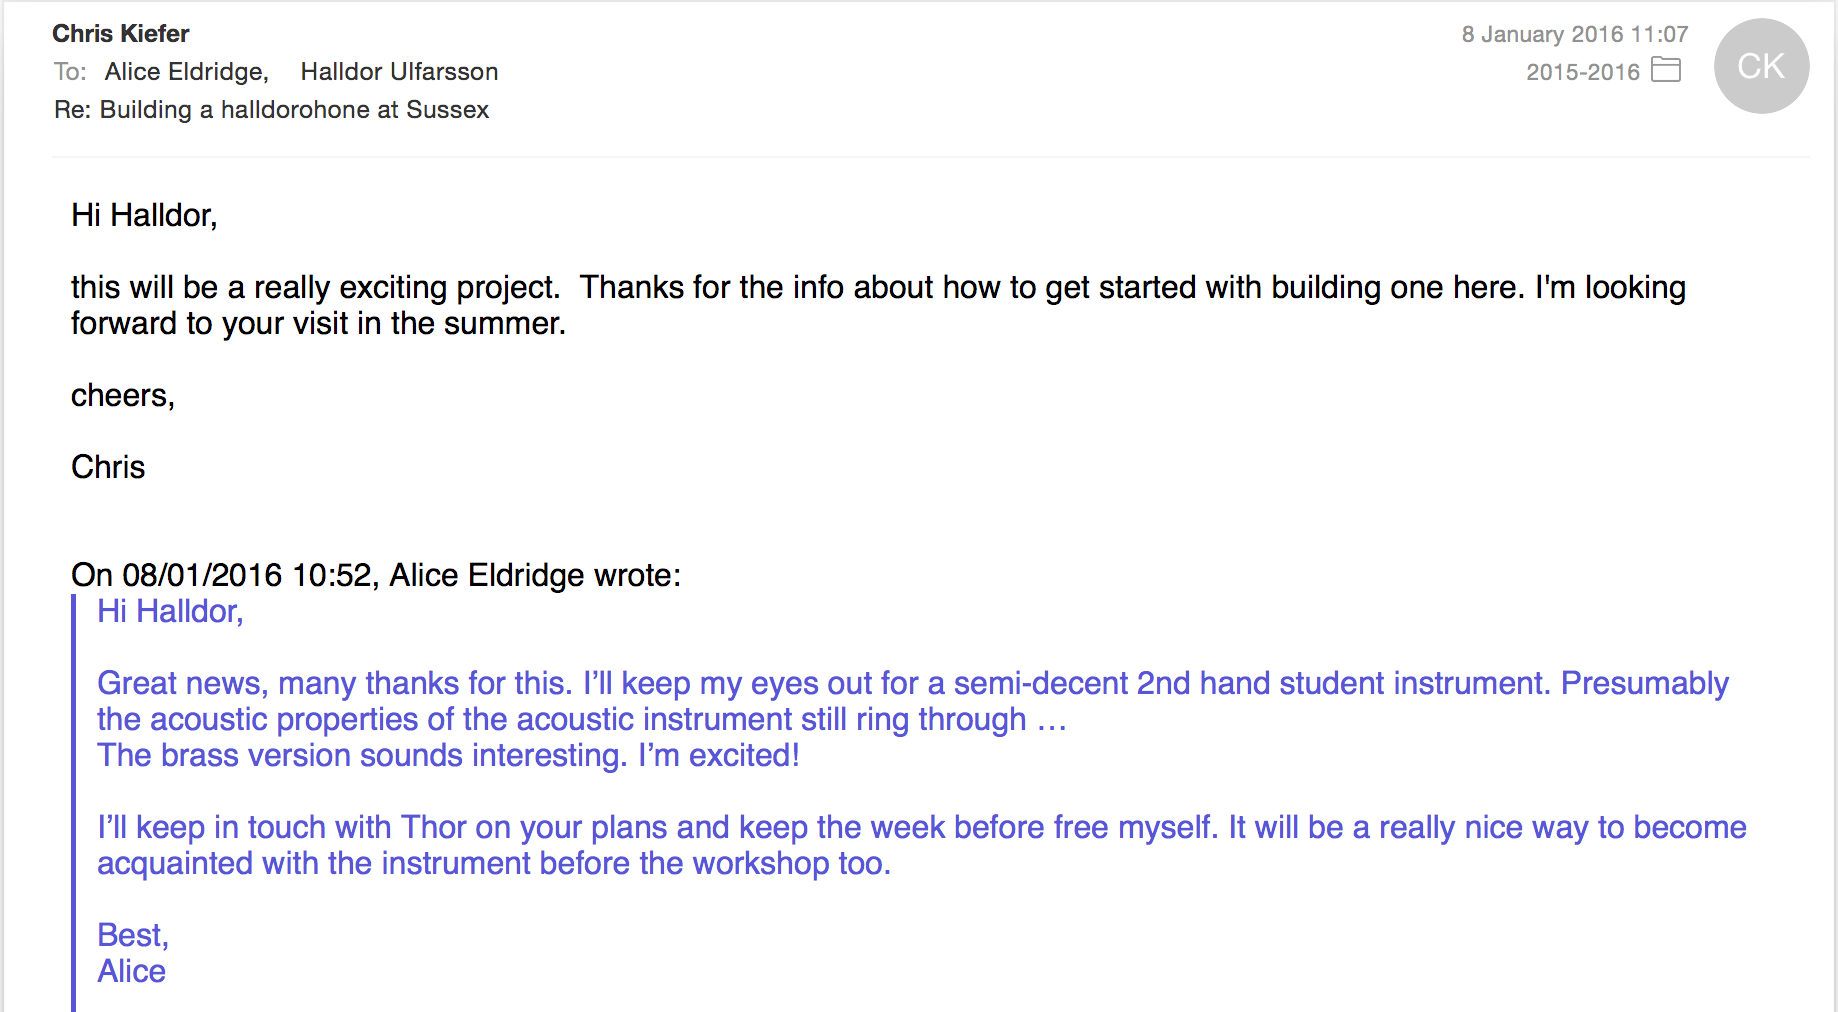Click the To: field label
Screen dimensions: 1838x1012
70,72
